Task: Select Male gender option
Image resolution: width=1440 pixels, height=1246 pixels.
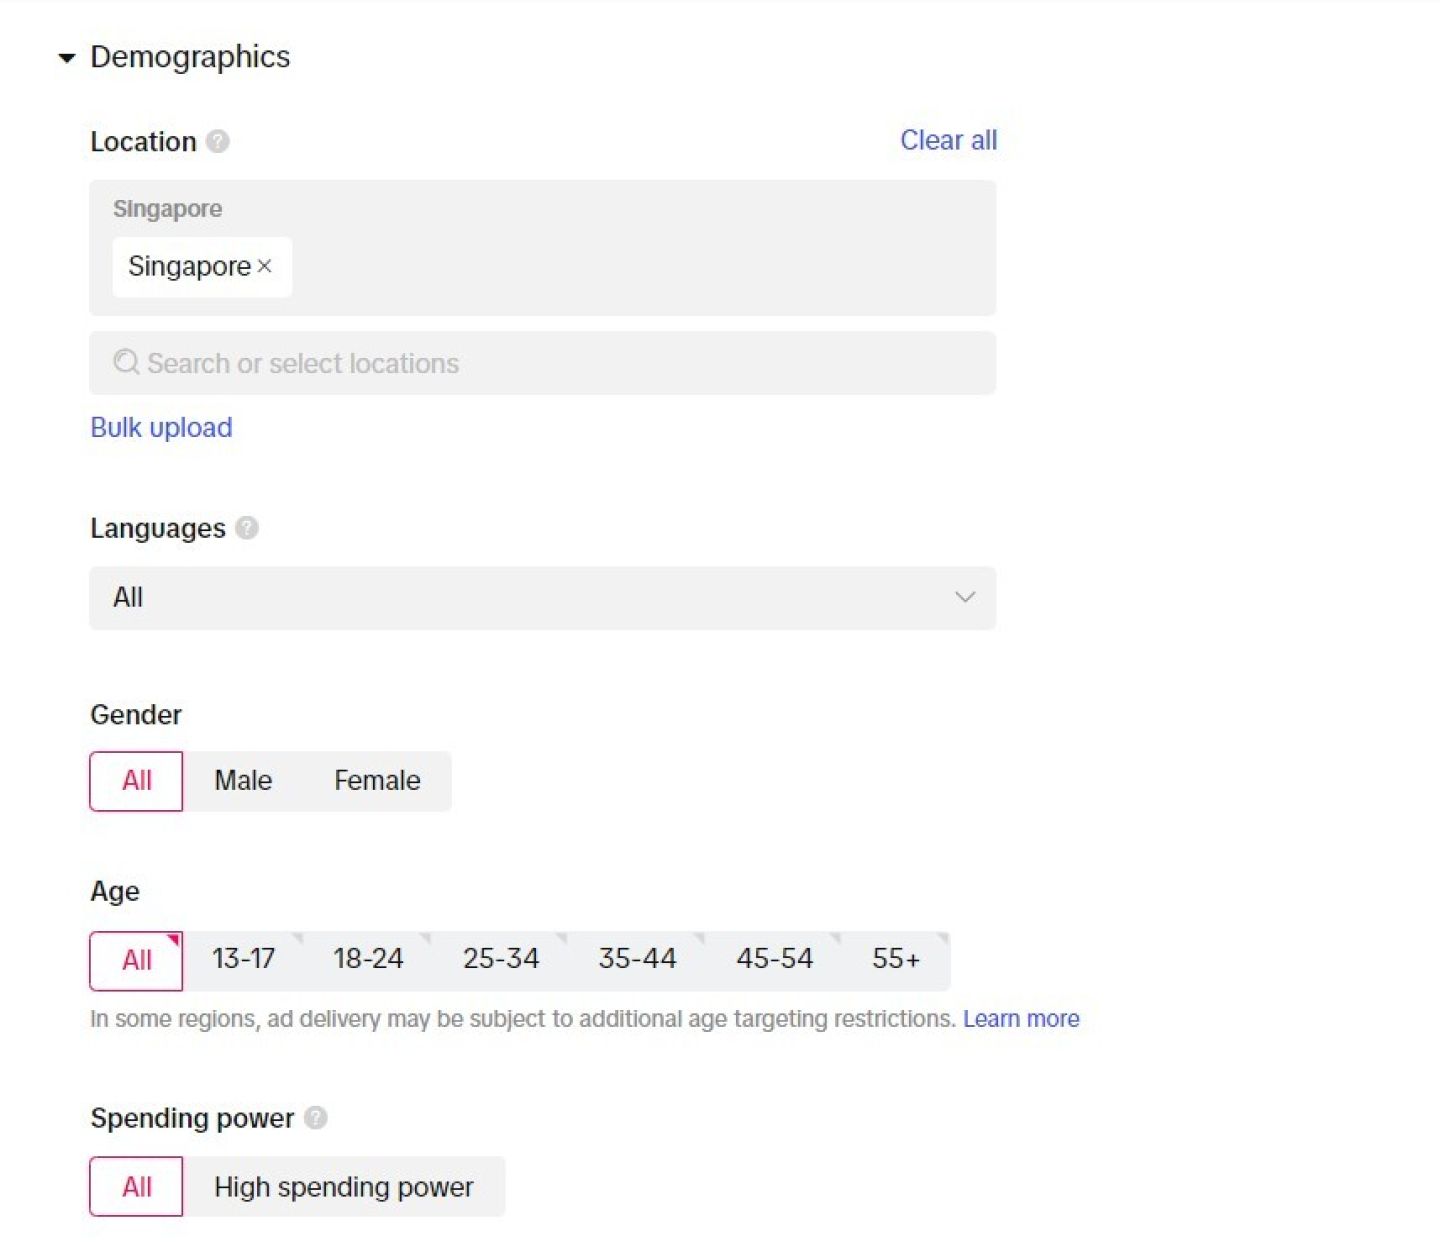Action: pyautogui.click(x=243, y=781)
